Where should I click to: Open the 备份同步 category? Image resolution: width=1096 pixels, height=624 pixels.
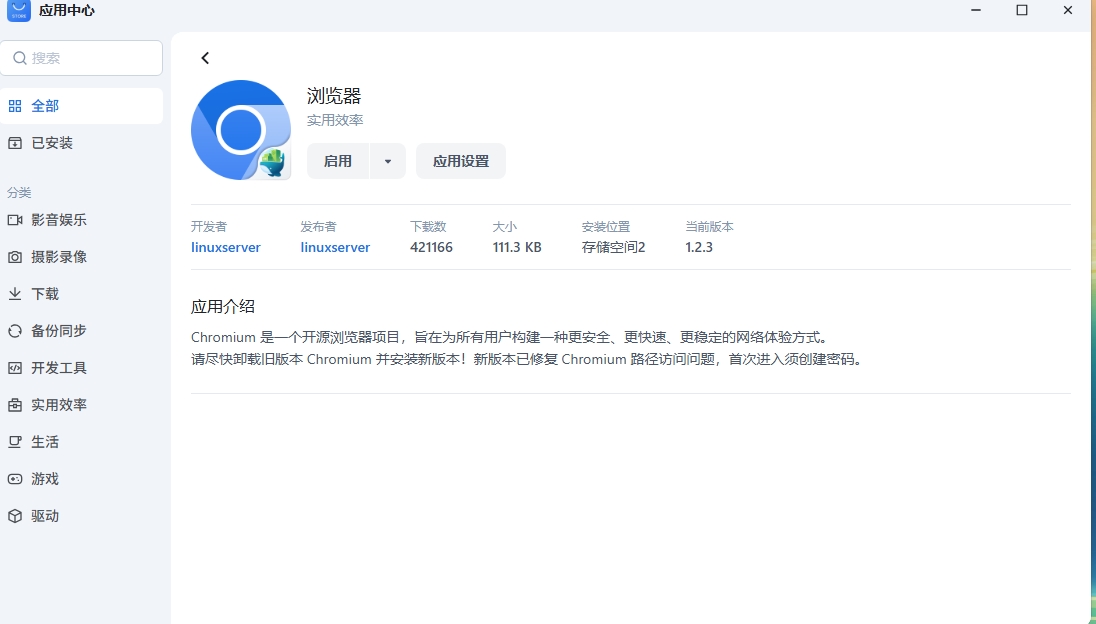[x=59, y=331]
